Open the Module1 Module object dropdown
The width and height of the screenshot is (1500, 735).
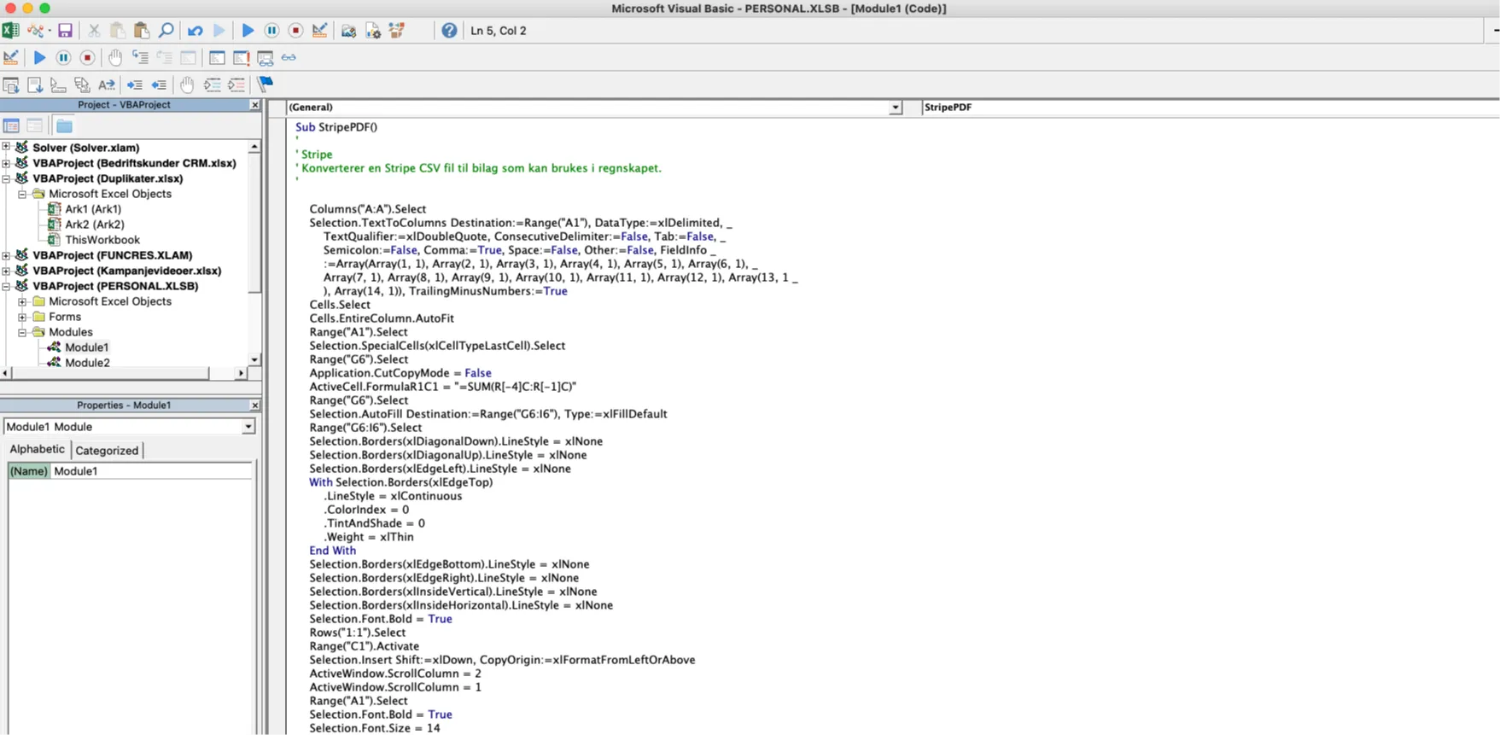pyautogui.click(x=249, y=427)
